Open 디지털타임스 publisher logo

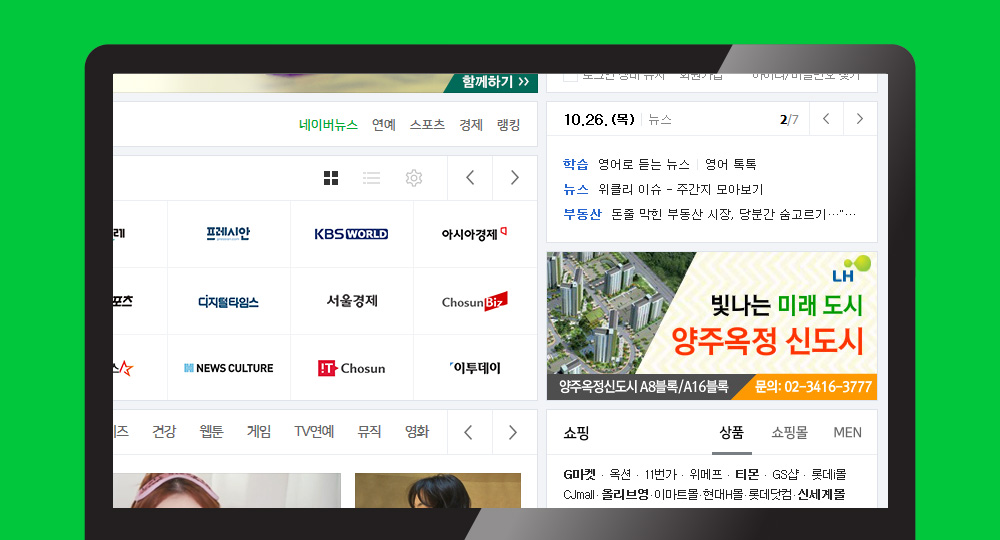pyautogui.click(x=228, y=302)
